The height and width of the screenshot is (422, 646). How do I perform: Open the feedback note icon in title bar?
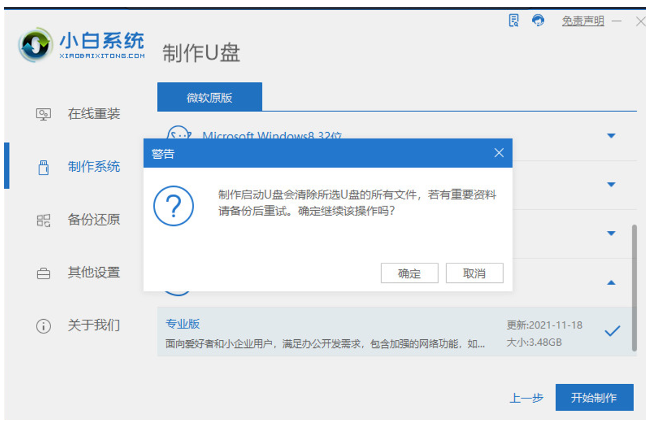pyautogui.click(x=513, y=20)
